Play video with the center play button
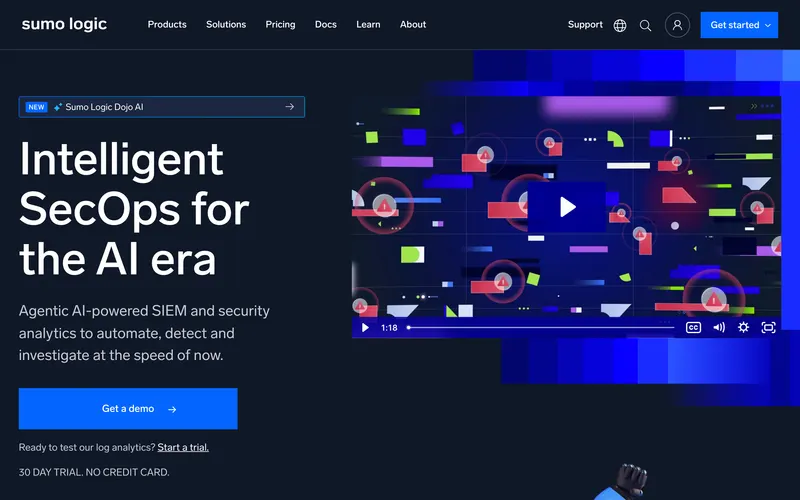This screenshot has width=800, height=500. (567, 207)
